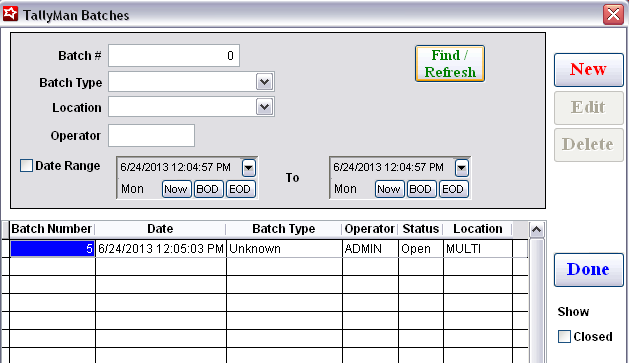Sort by Batch Number column header
629x363 pixels.
click(x=52, y=229)
